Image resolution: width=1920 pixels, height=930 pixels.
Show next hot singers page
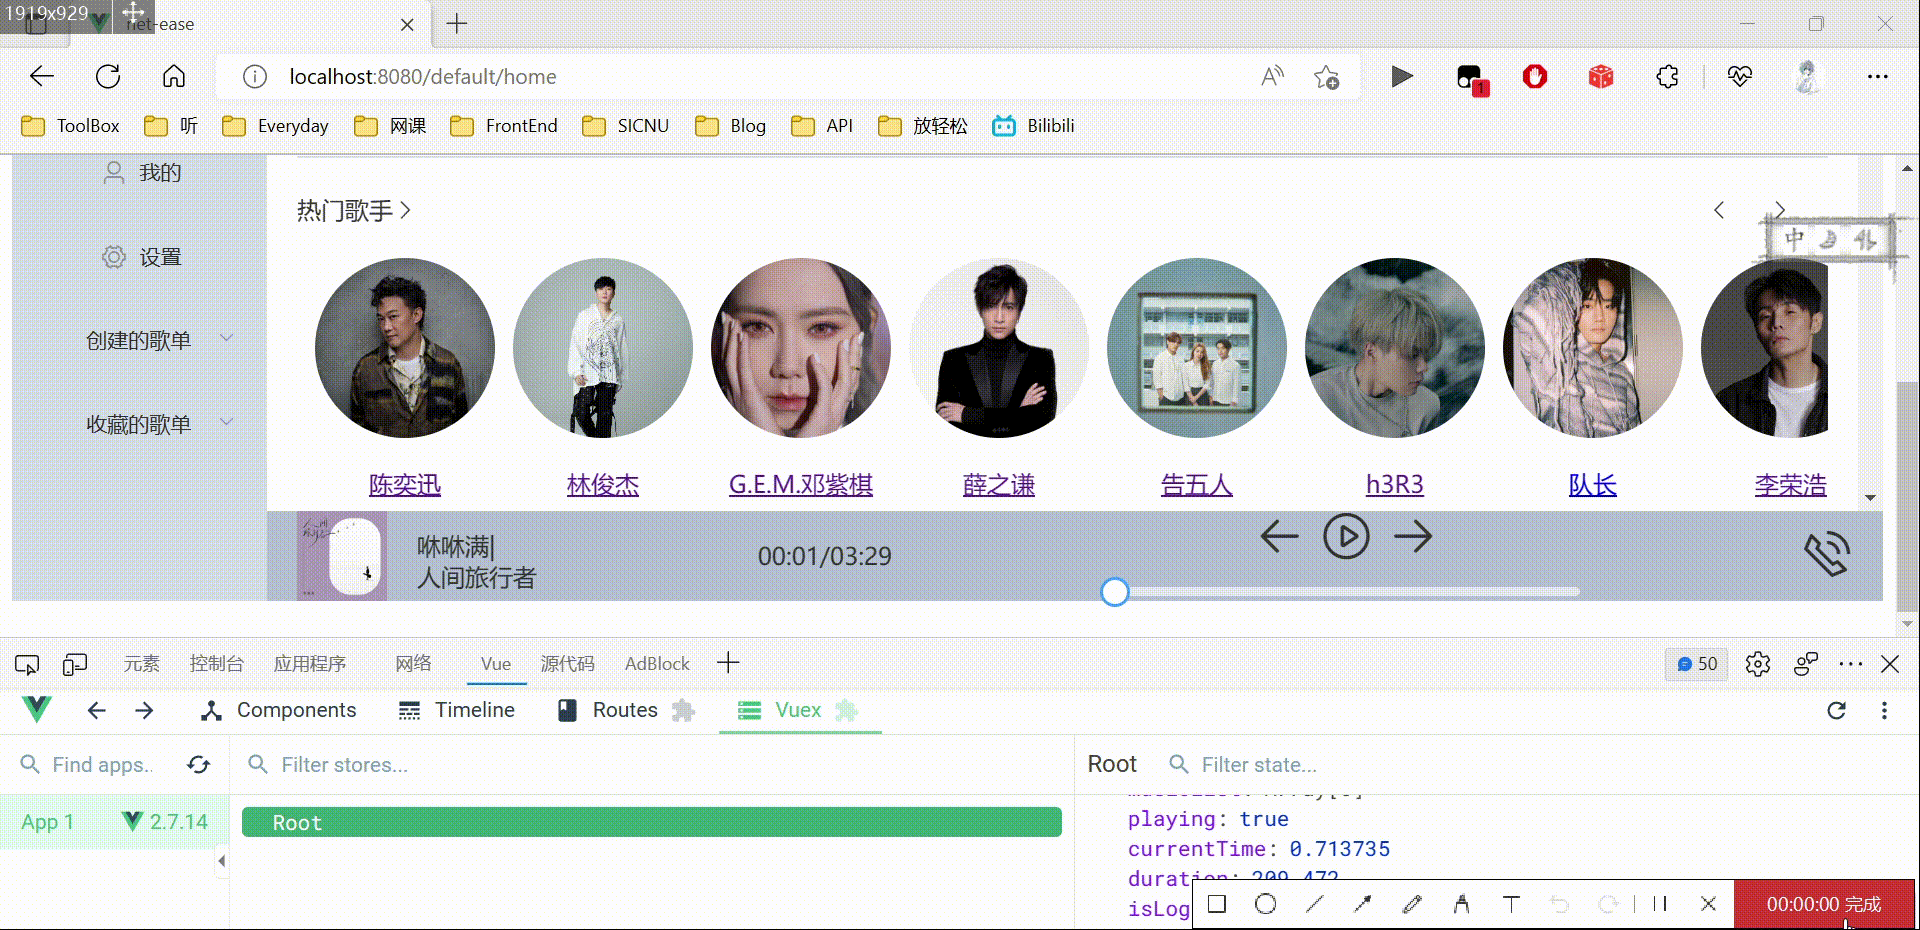(x=1779, y=210)
